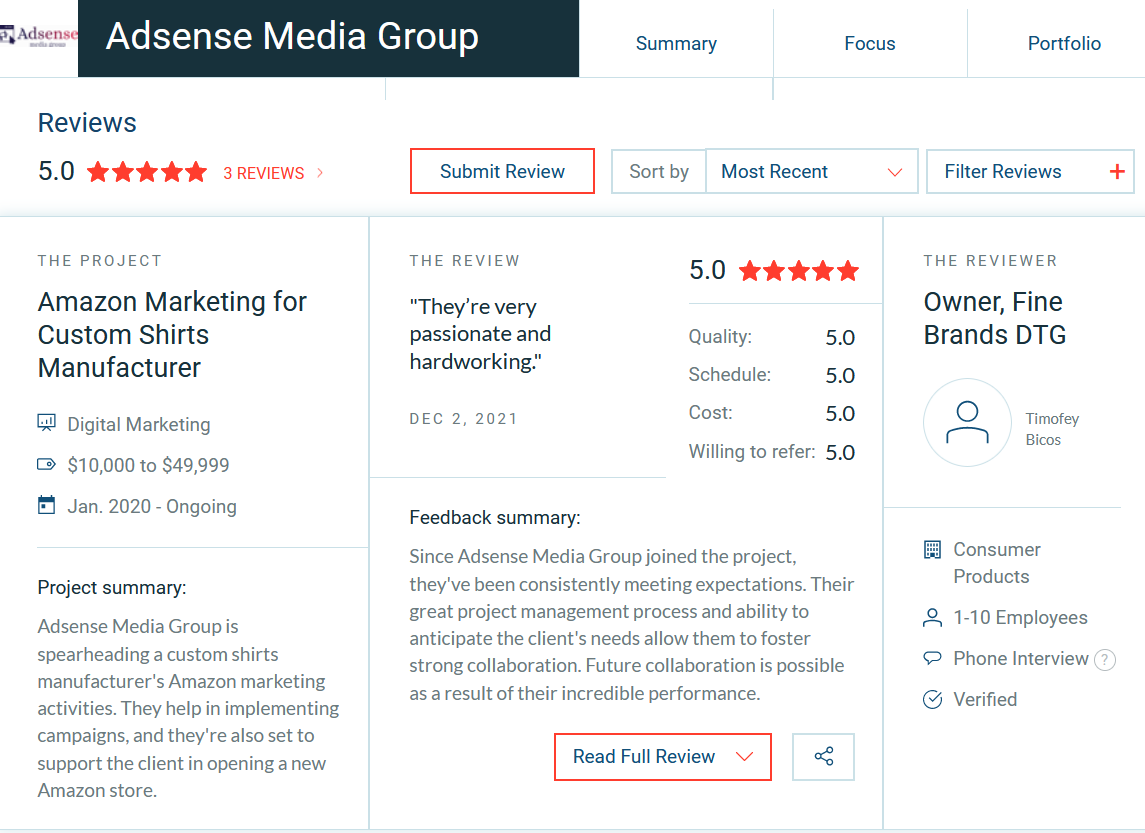
Task: Switch to the Focus tab
Action: (870, 43)
